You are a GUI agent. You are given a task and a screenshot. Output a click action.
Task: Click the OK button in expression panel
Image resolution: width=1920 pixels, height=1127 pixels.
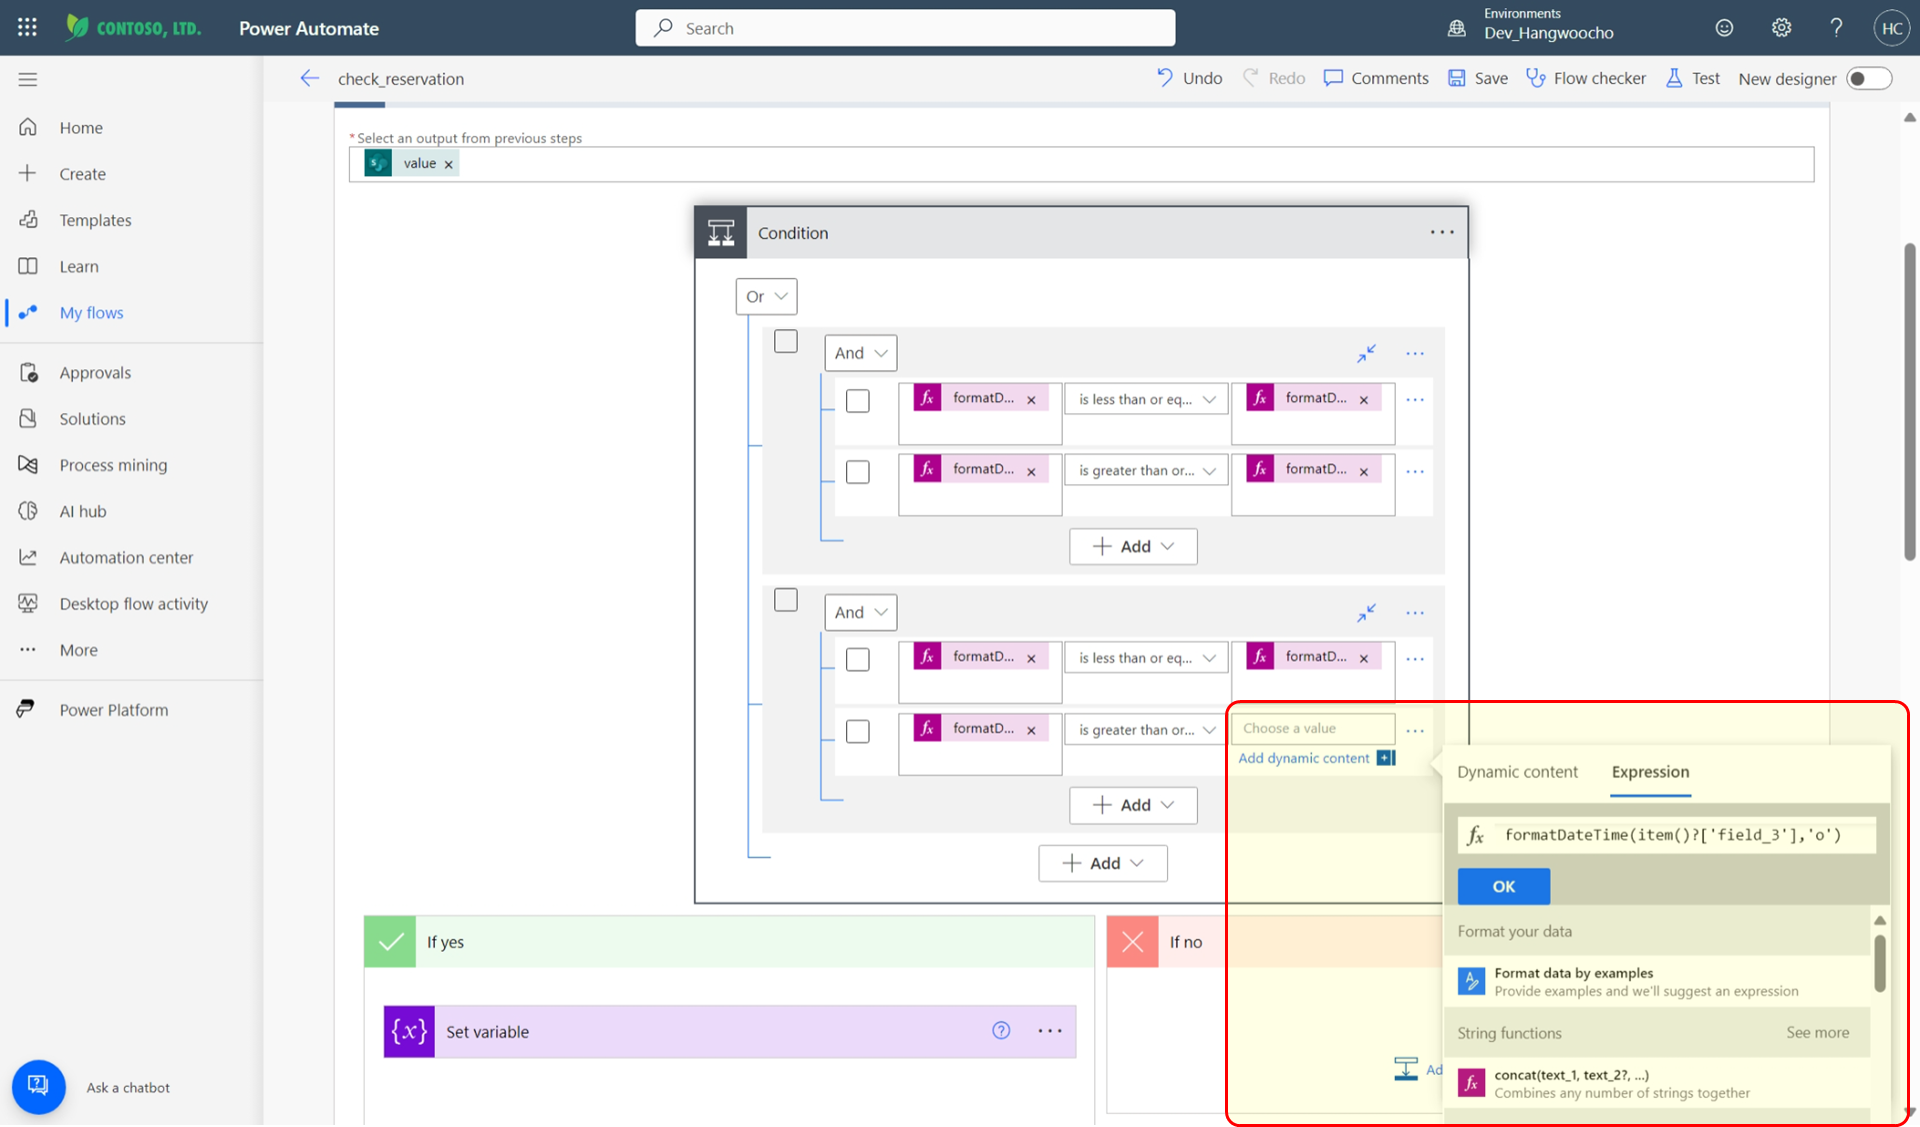(1503, 886)
